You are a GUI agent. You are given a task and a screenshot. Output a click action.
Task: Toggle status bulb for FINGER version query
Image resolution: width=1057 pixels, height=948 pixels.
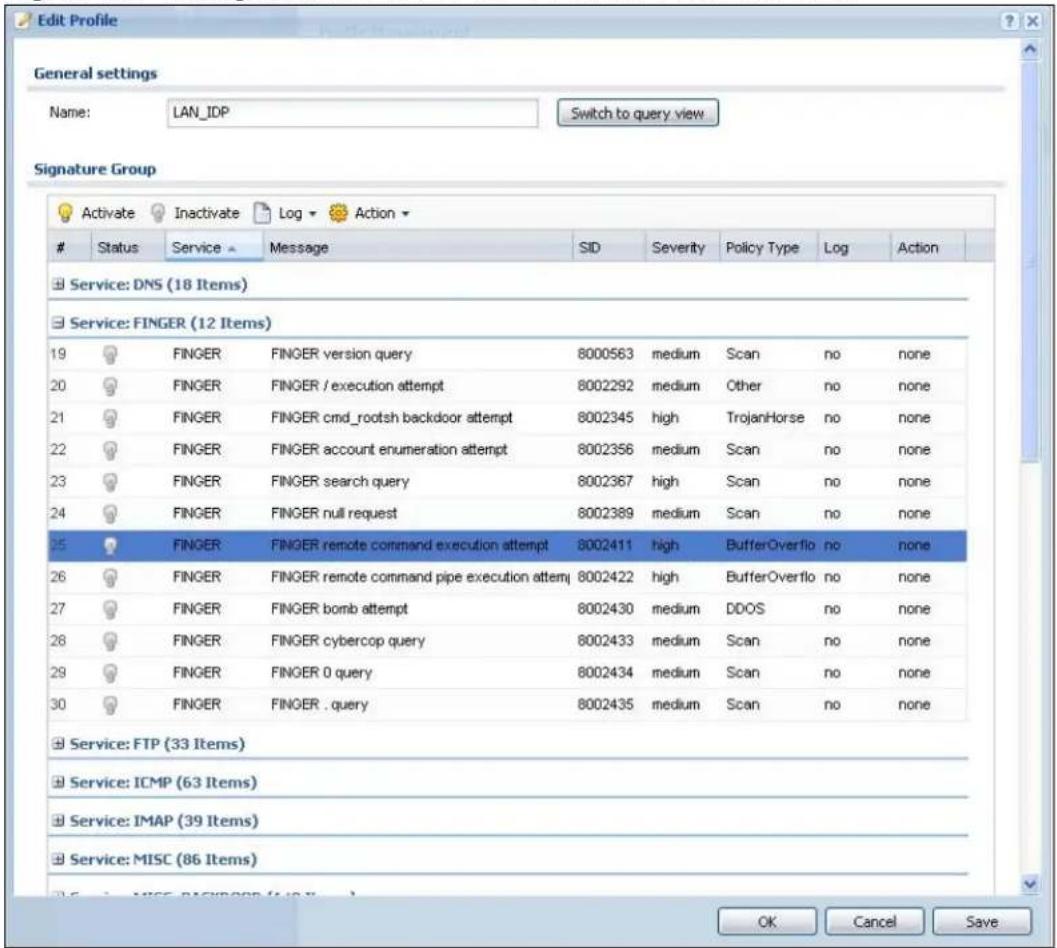click(x=110, y=355)
